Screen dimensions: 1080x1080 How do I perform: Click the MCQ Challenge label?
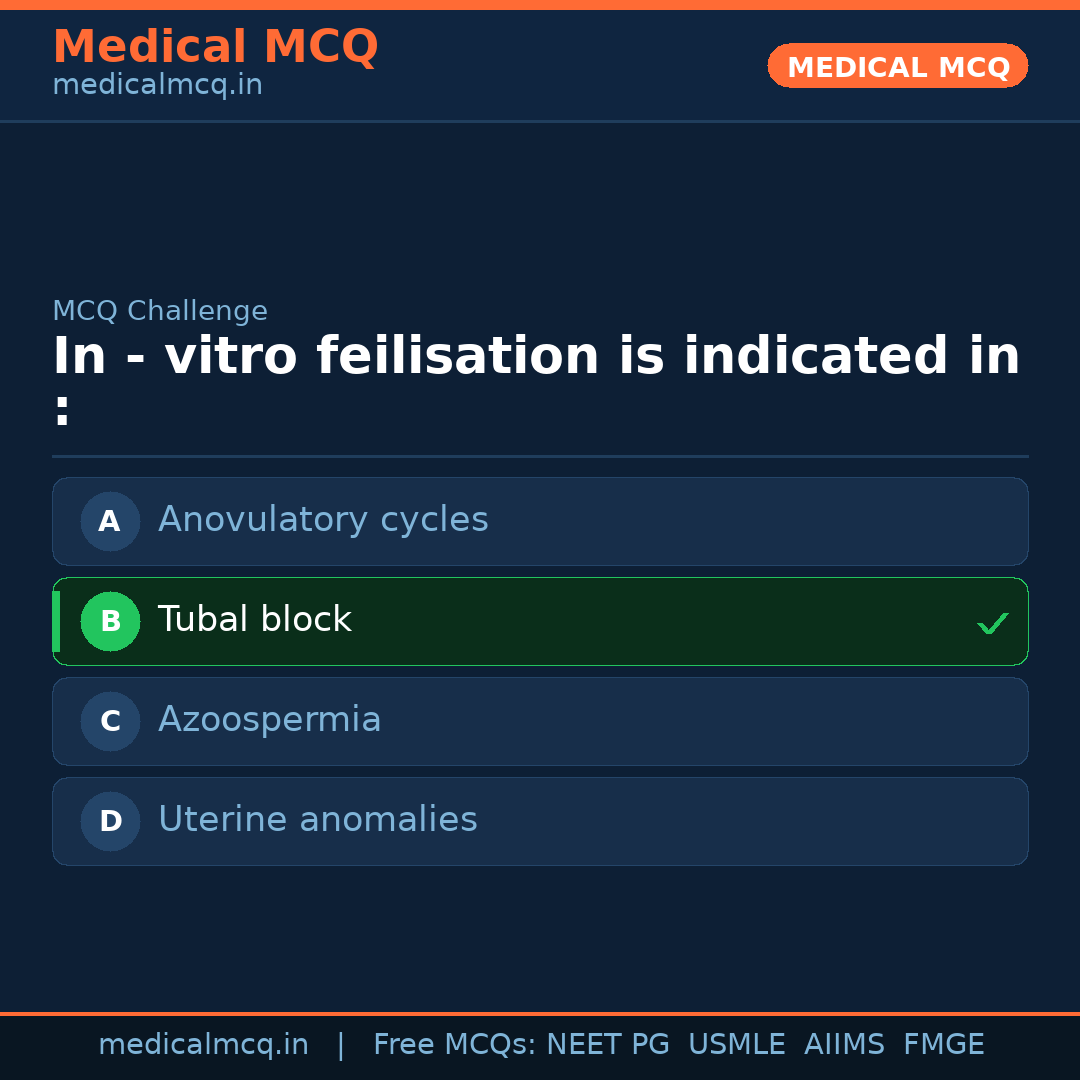(160, 311)
